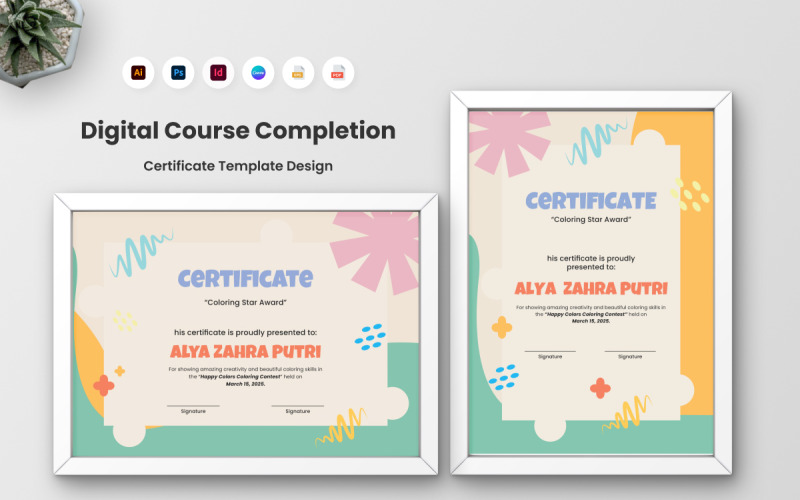Click 'CERTIFICATE' title on landscape certificate

coord(245,279)
